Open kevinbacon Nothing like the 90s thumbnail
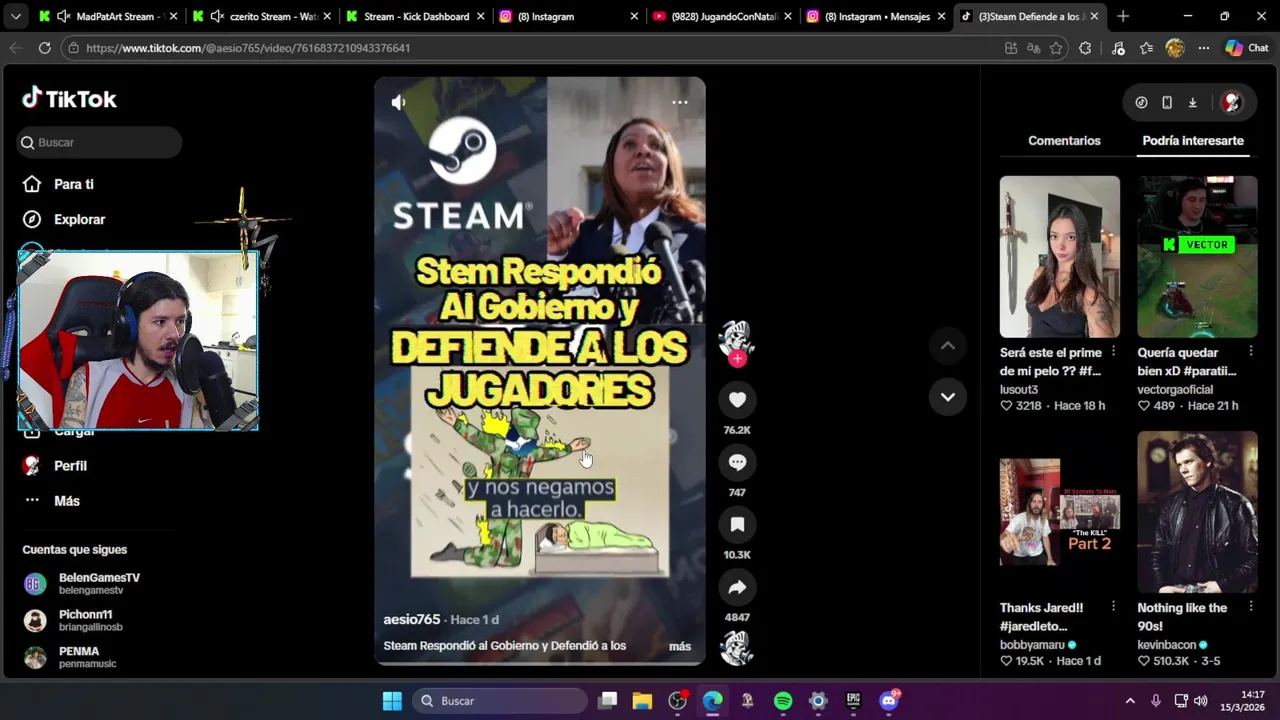Image resolution: width=1280 pixels, height=720 pixels. (1197, 512)
